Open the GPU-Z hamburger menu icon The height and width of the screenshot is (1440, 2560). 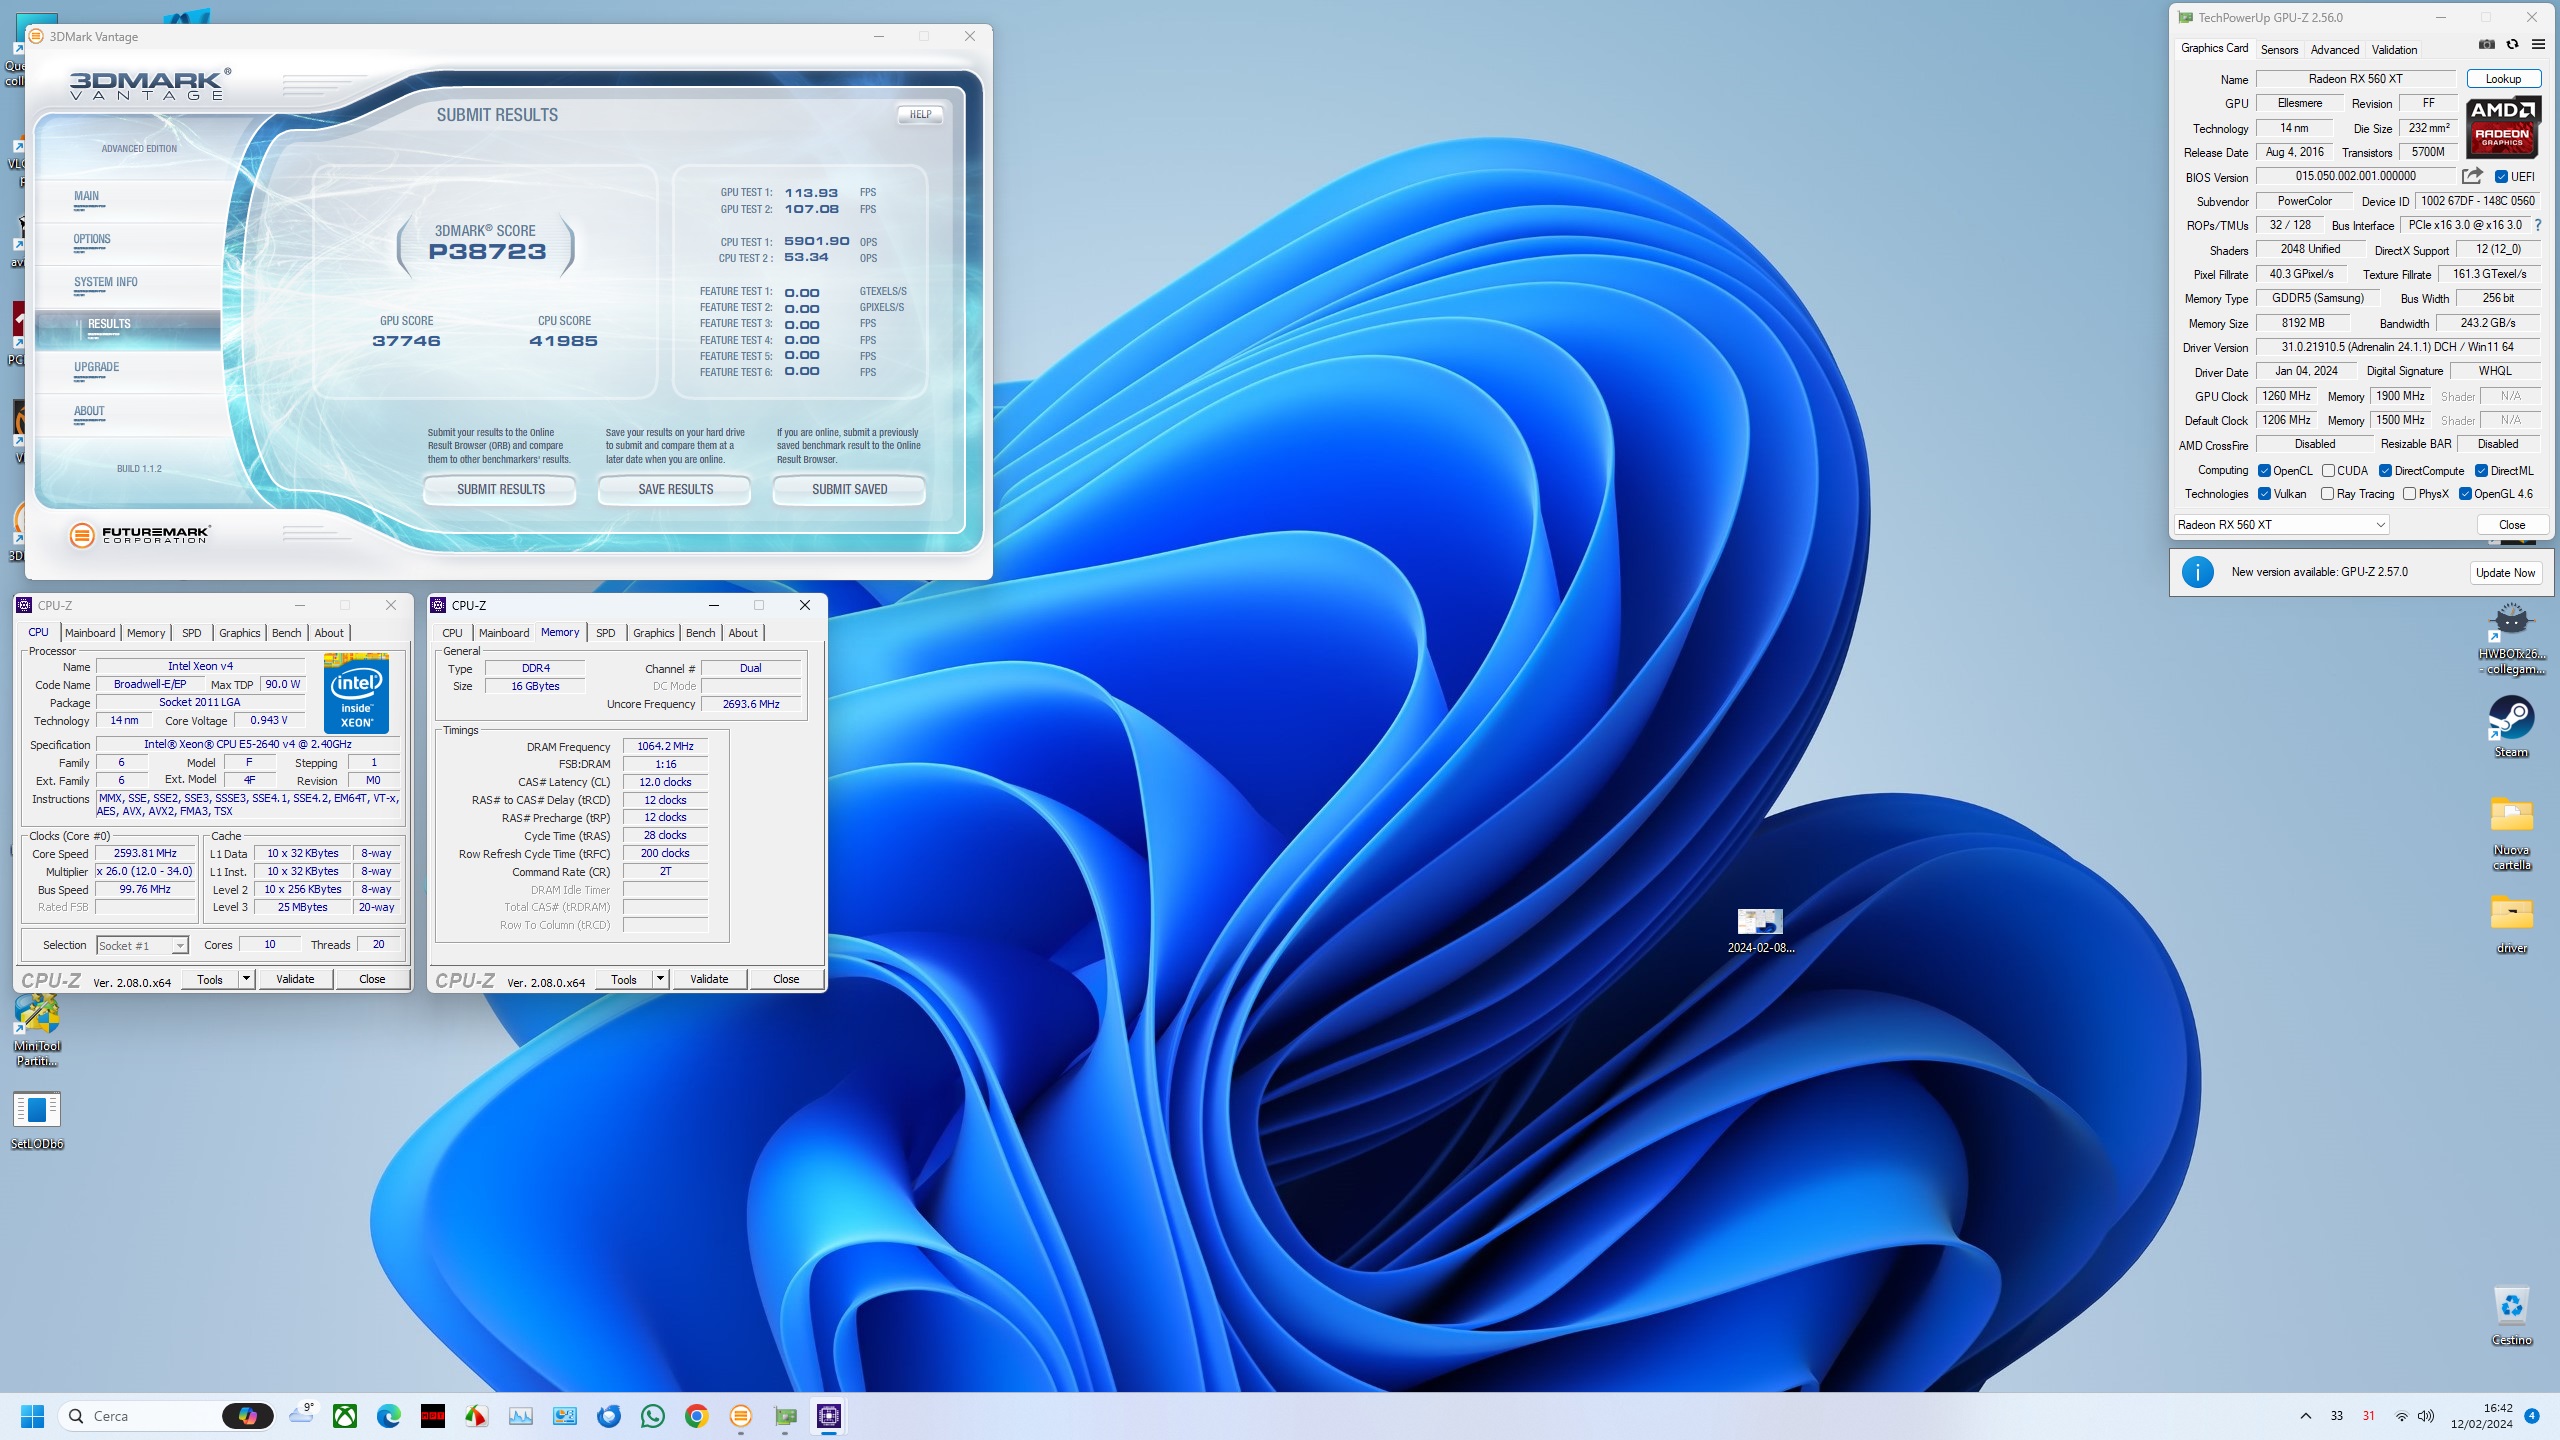click(x=2538, y=45)
